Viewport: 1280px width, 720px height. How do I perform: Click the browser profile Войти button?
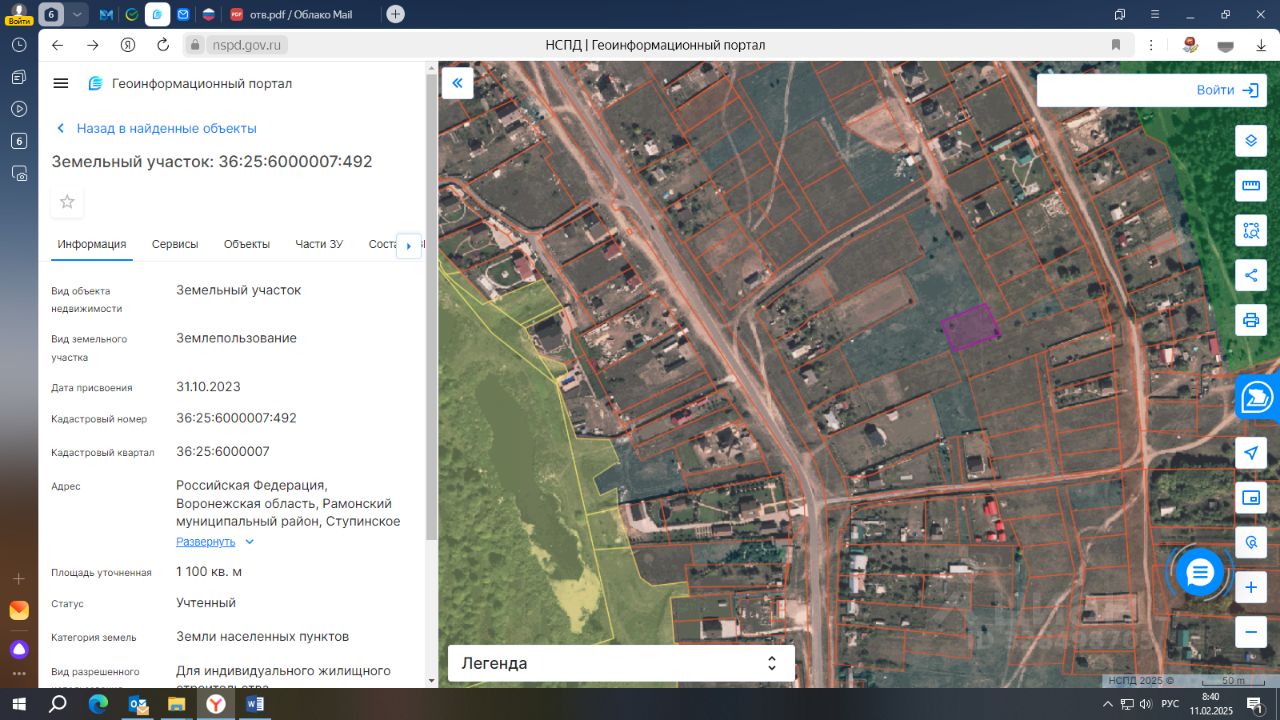click(18, 13)
